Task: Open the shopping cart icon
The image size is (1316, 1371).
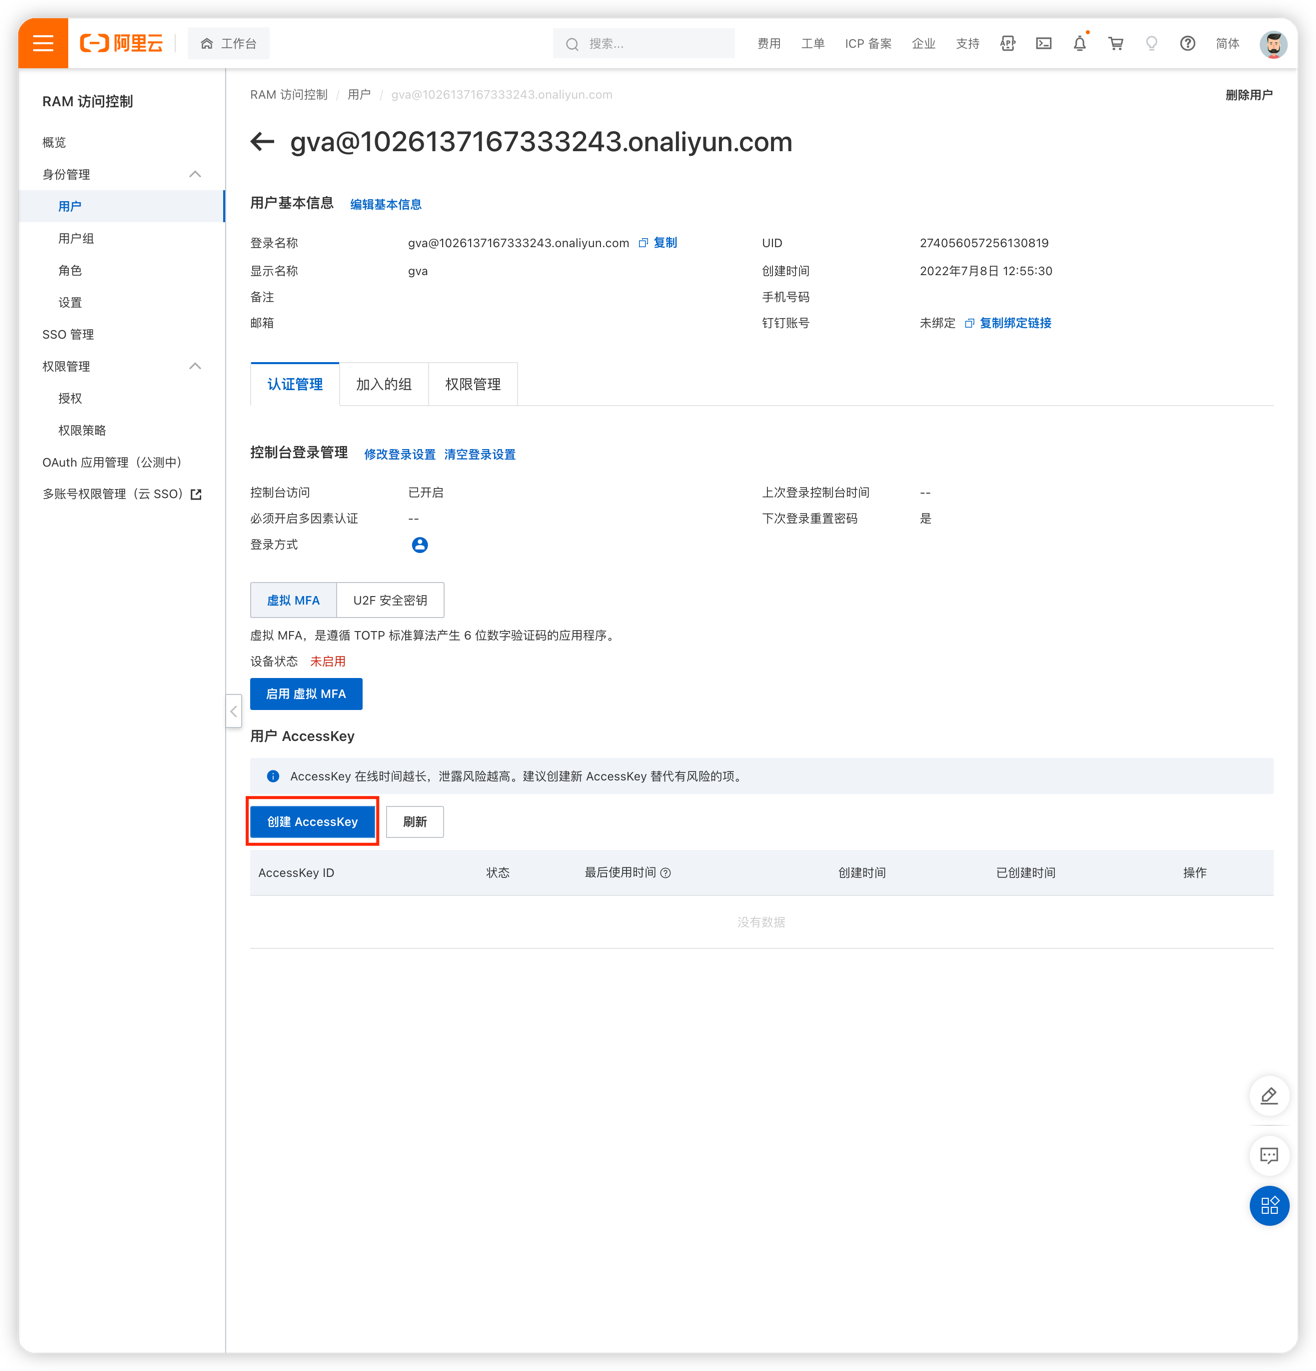Action: point(1115,44)
